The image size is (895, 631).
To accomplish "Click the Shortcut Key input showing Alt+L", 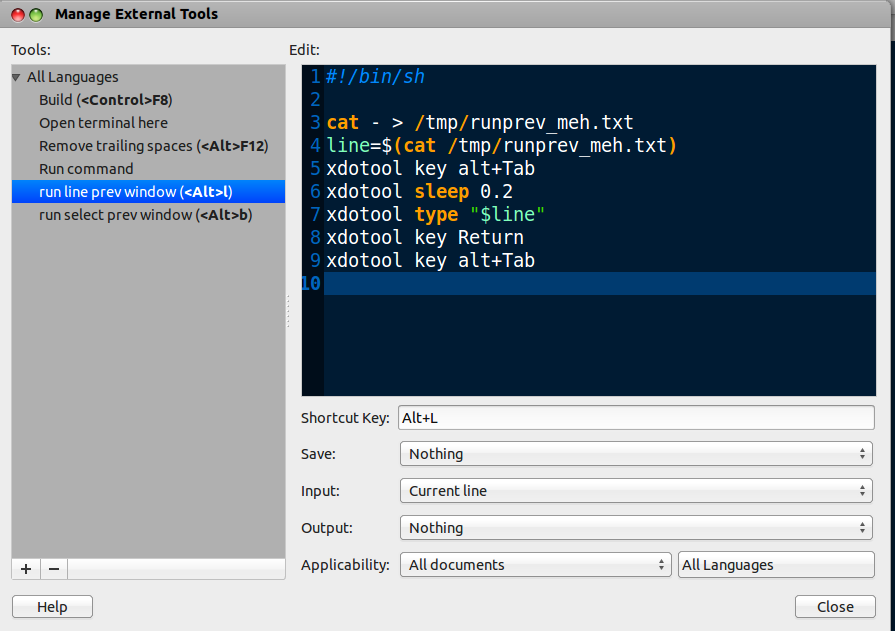I will 636,417.
